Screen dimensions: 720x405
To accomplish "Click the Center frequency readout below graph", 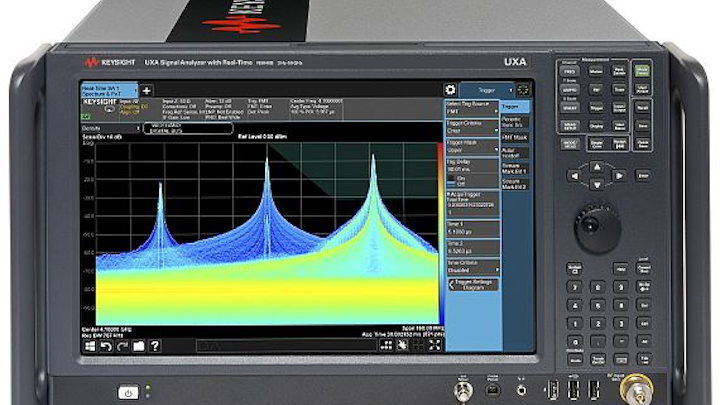I will click(x=107, y=330).
